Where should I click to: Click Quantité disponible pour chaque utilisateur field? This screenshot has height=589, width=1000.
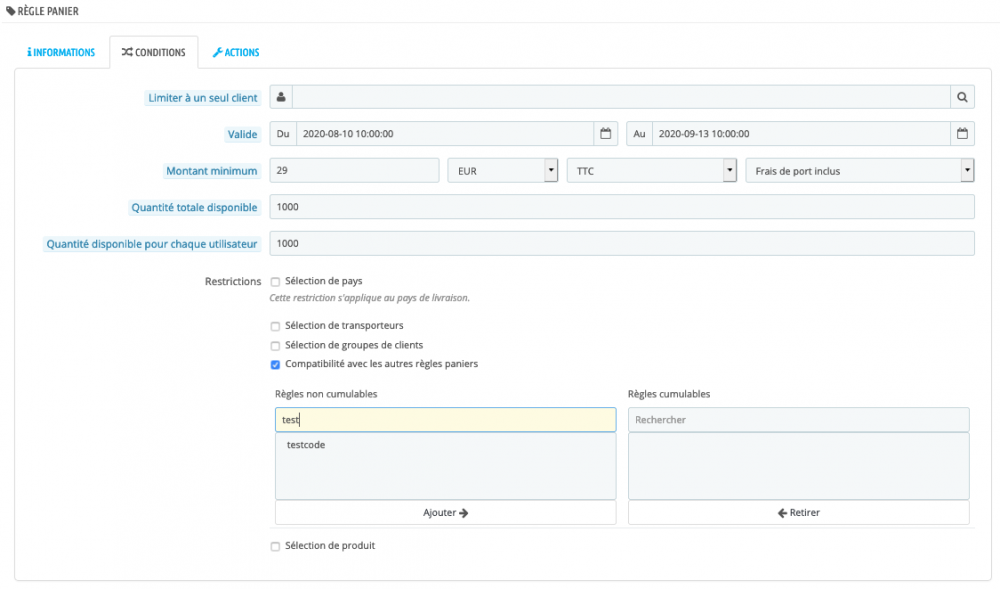click(622, 244)
